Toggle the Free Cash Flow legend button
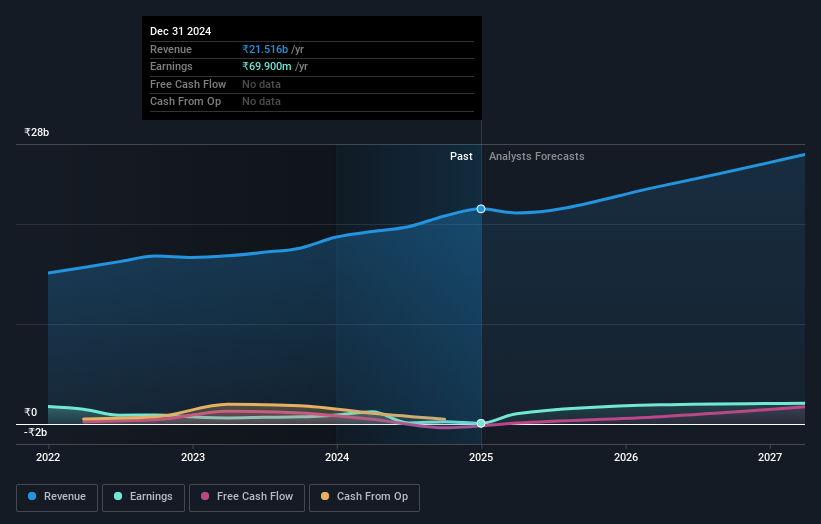The height and width of the screenshot is (524, 821). pos(247,497)
